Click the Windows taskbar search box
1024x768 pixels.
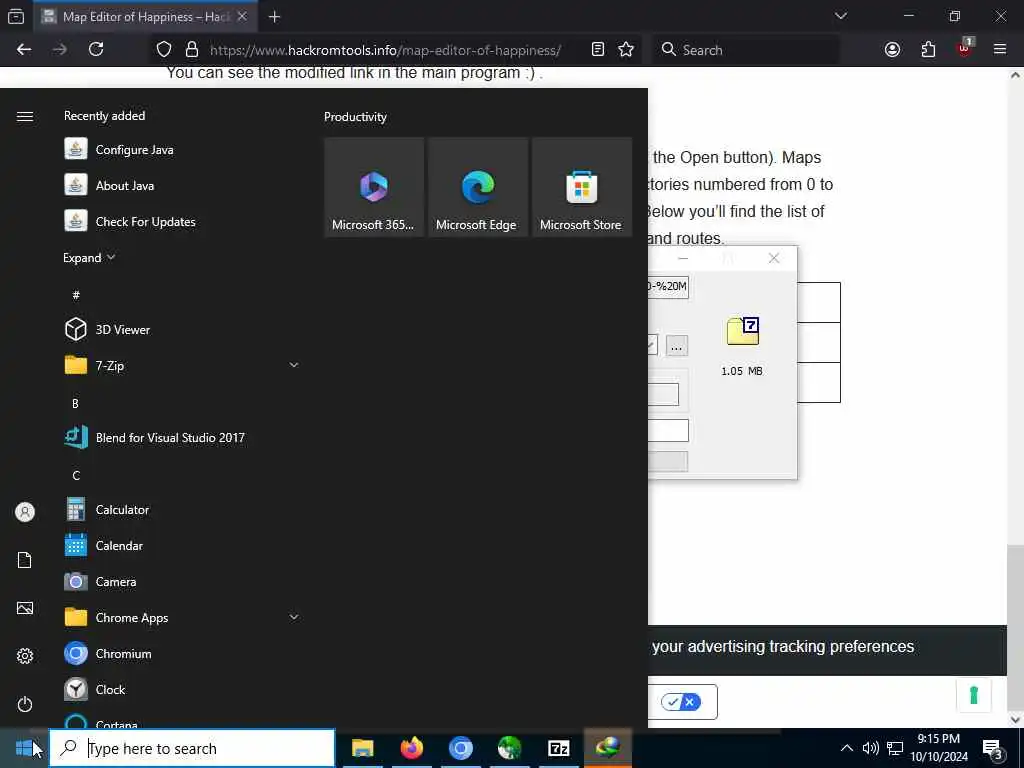tap(193, 748)
